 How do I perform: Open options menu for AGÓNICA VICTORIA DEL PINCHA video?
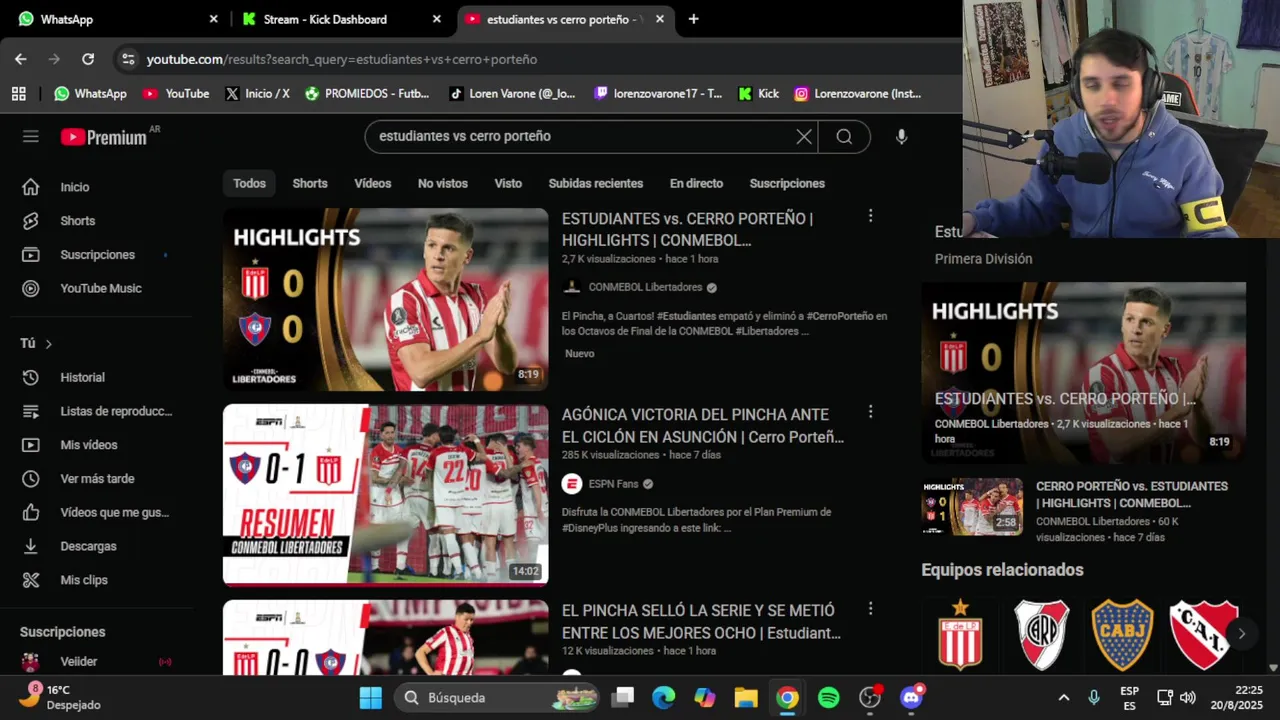[870, 412]
